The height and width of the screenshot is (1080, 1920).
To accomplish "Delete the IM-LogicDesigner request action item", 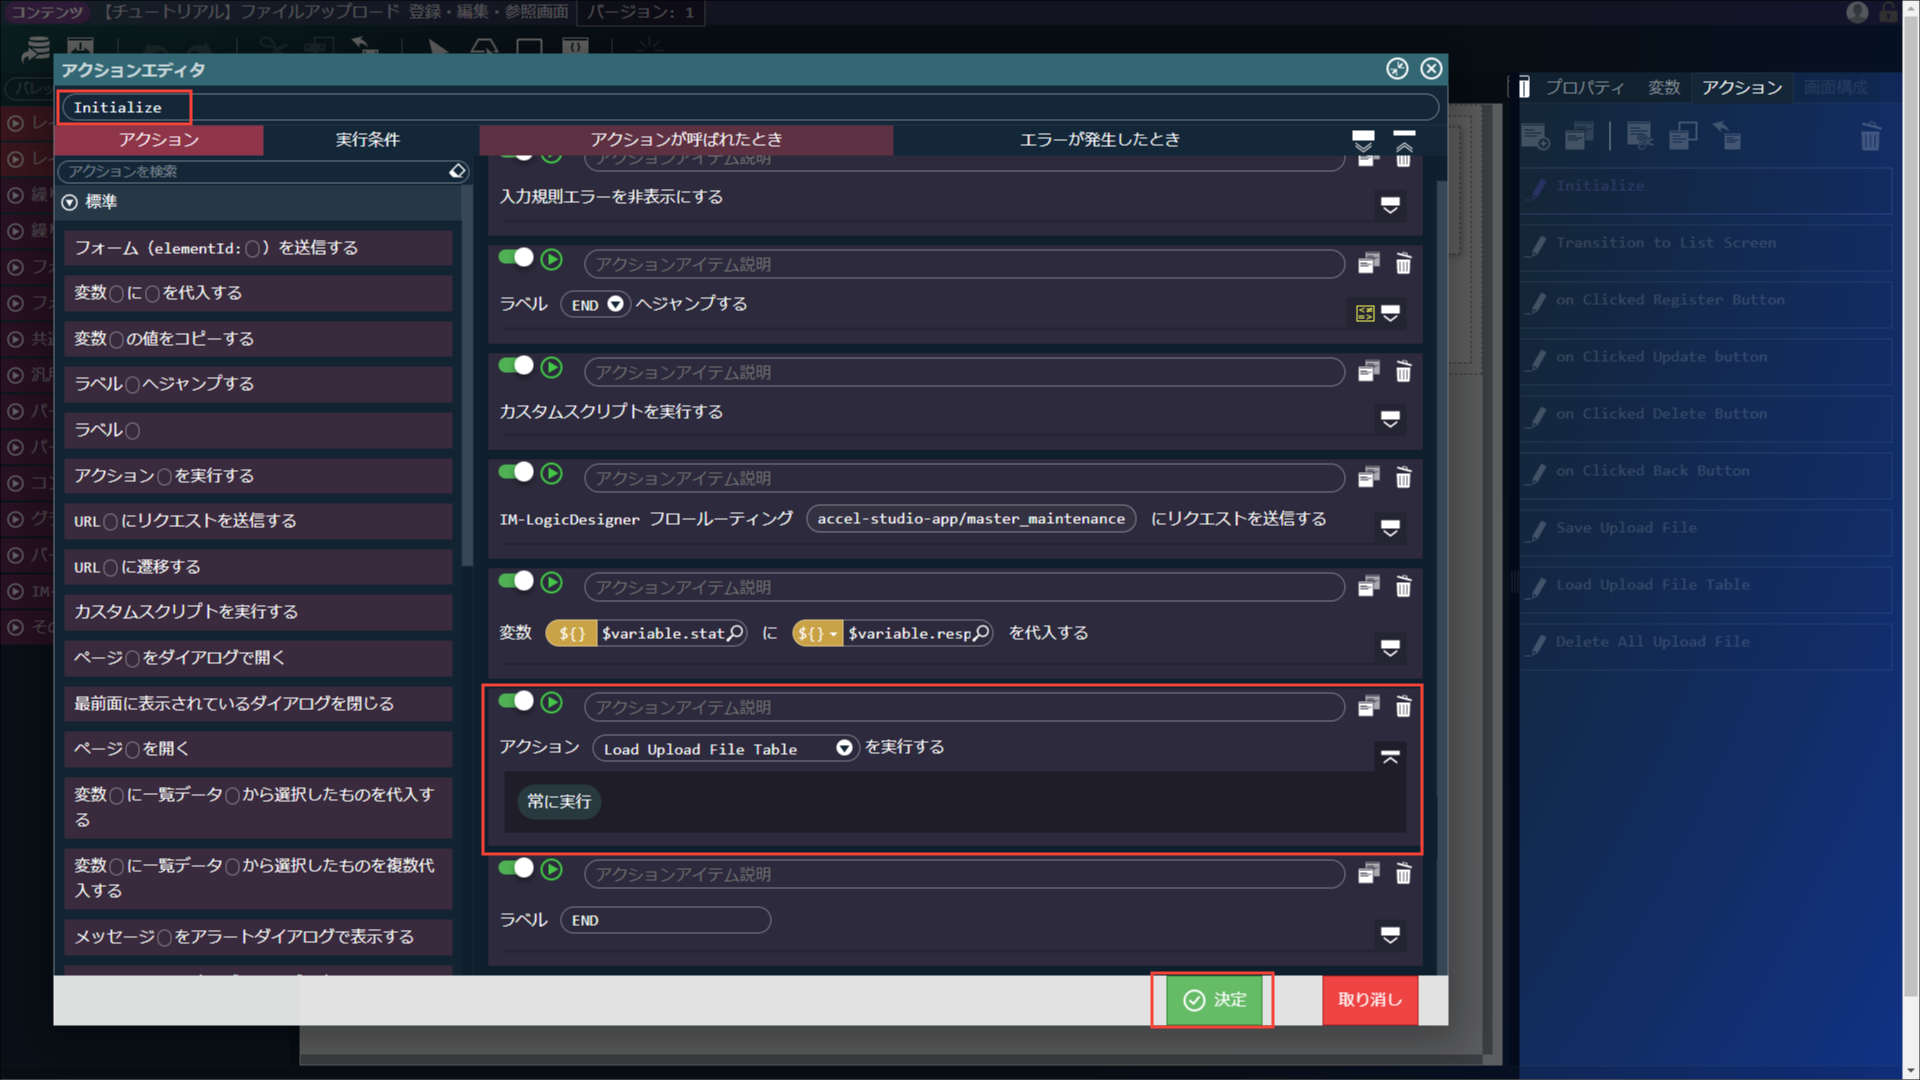I will pyautogui.click(x=1403, y=477).
